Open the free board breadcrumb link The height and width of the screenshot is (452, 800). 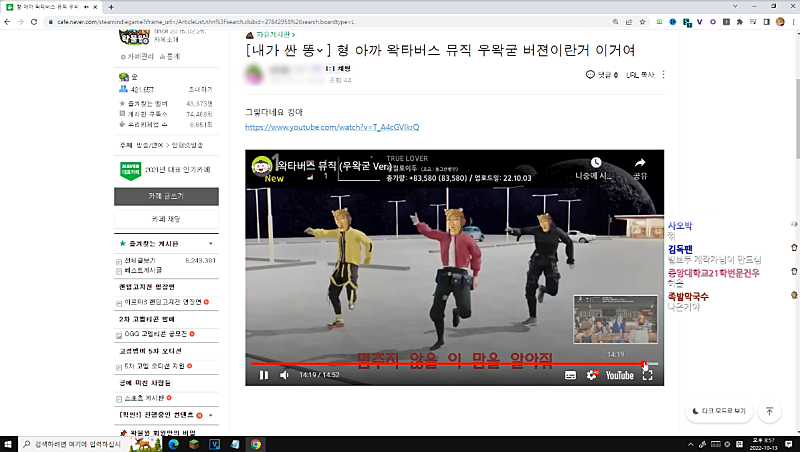(276, 35)
